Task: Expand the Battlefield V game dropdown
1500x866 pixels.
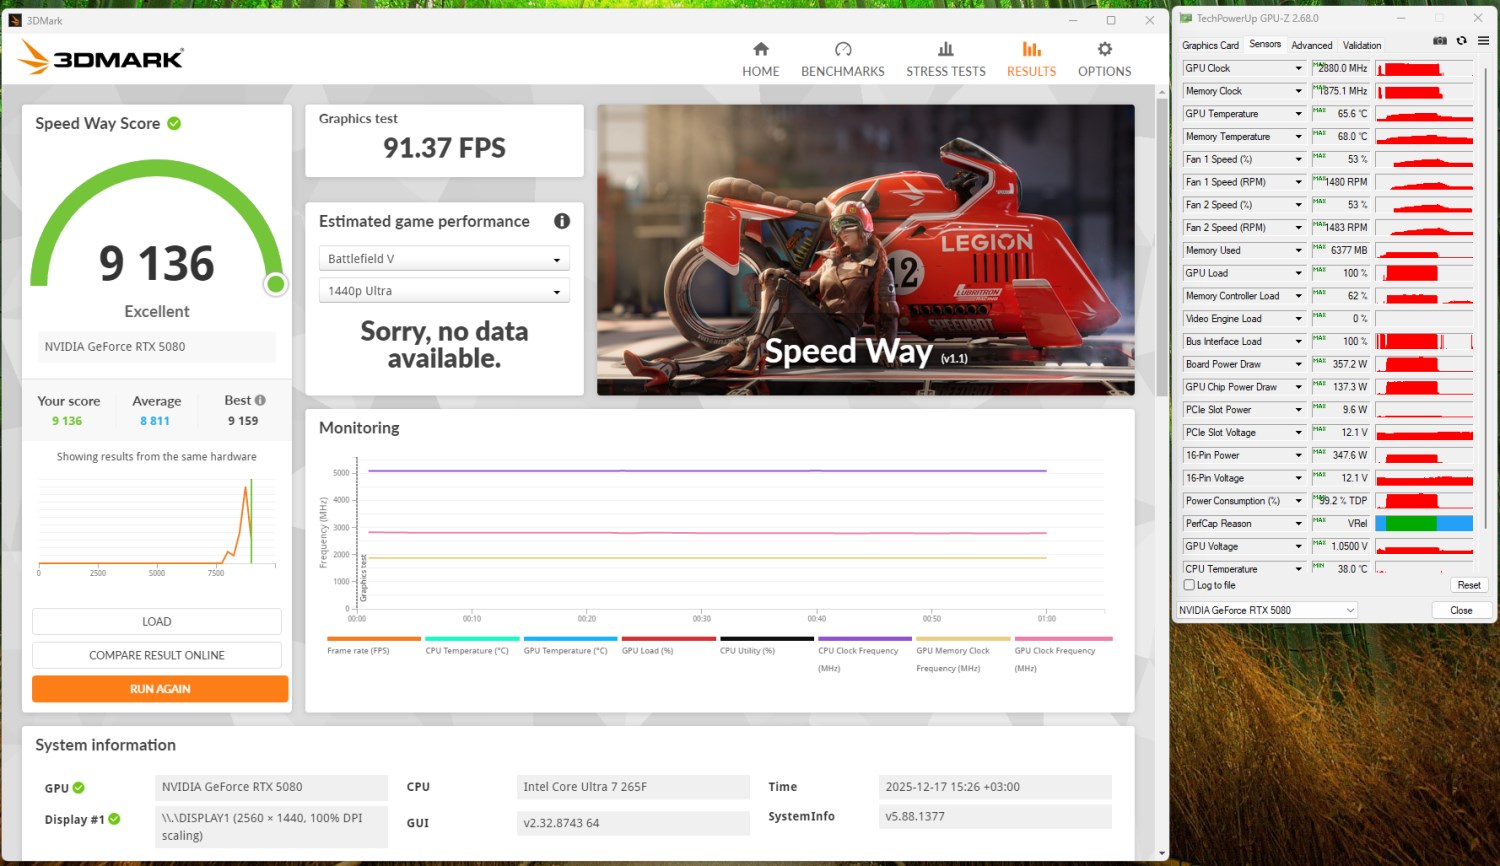Action: [x=444, y=259]
